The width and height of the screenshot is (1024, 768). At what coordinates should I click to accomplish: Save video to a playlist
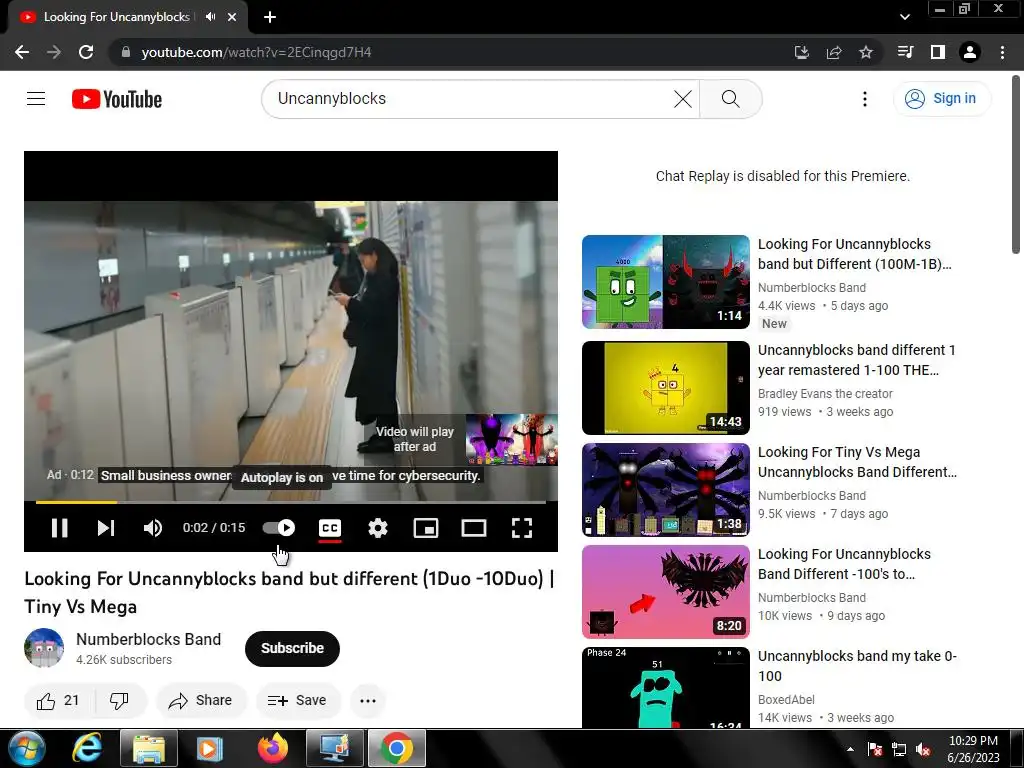298,701
